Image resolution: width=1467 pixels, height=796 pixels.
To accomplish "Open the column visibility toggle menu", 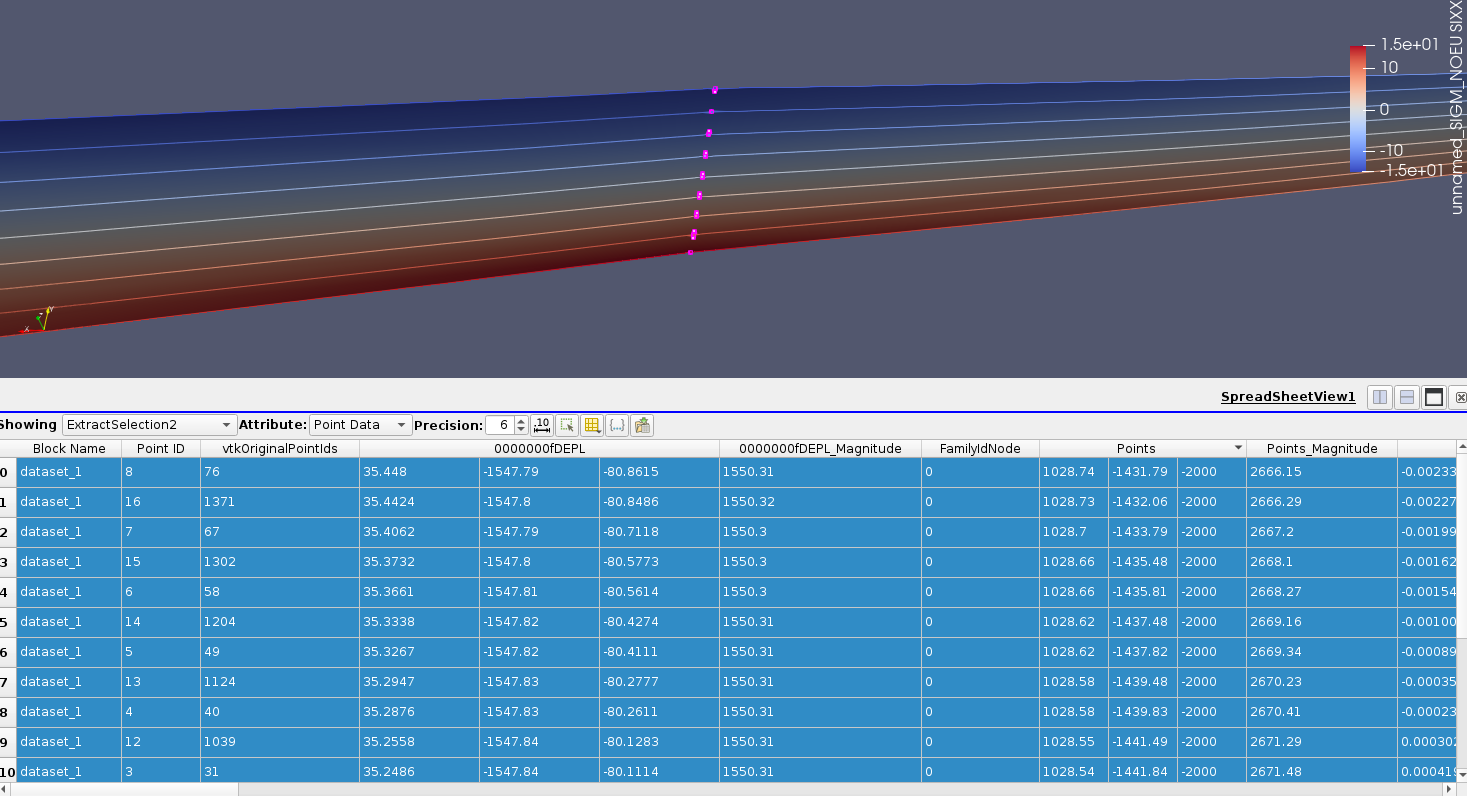I will pyautogui.click(x=592, y=425).
